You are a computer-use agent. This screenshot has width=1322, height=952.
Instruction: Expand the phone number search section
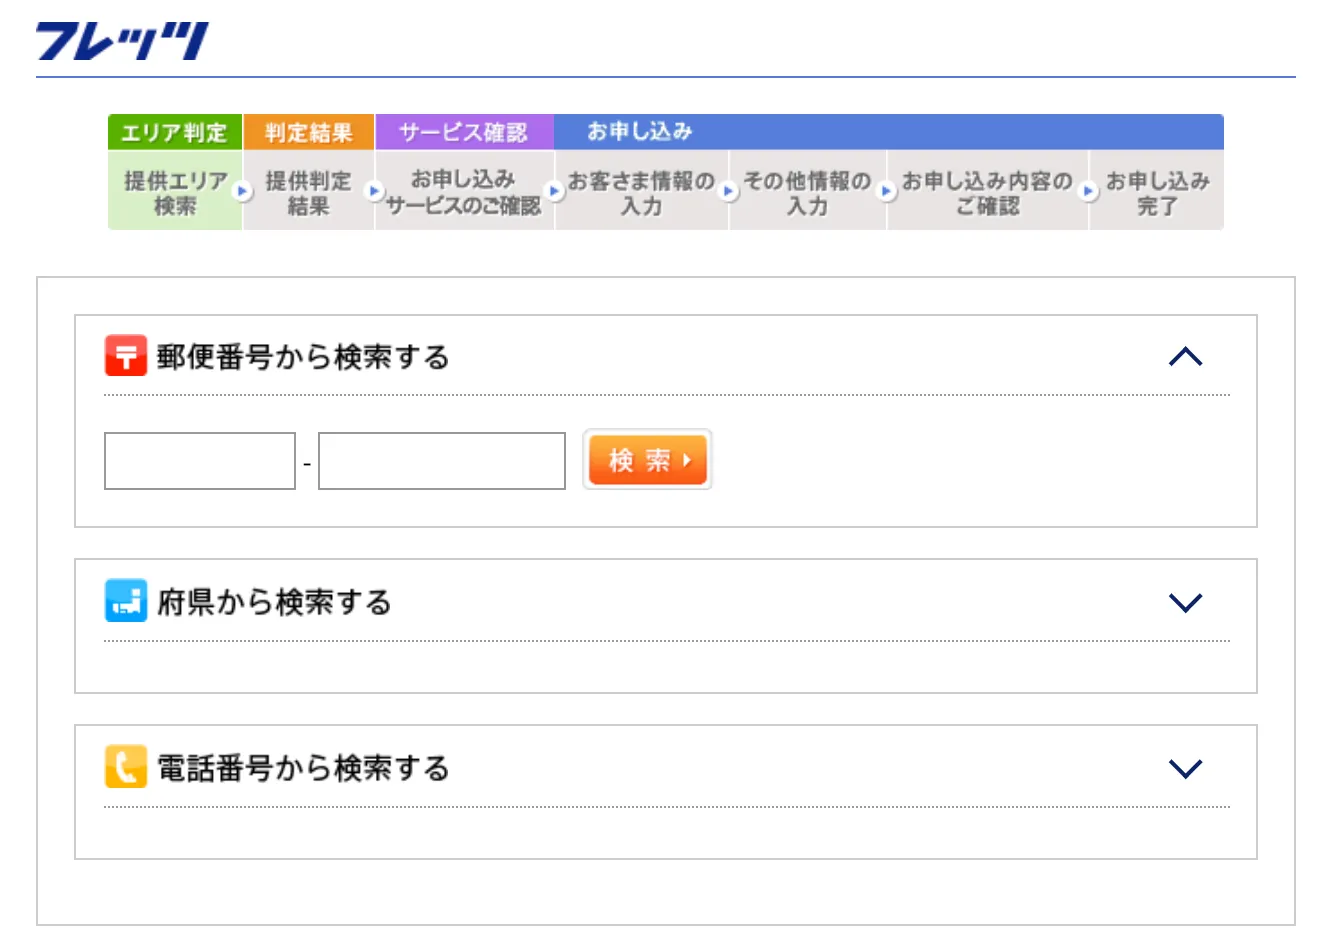tap(1185, 768)
